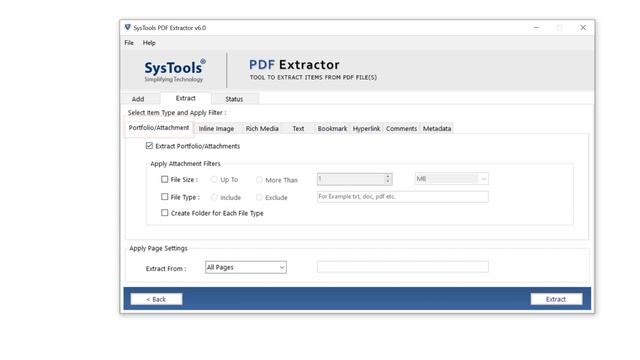Click the Select Item Type and Apply Filter text
The height and width of the screenshot is (360, 640).
tap(177, 113)
